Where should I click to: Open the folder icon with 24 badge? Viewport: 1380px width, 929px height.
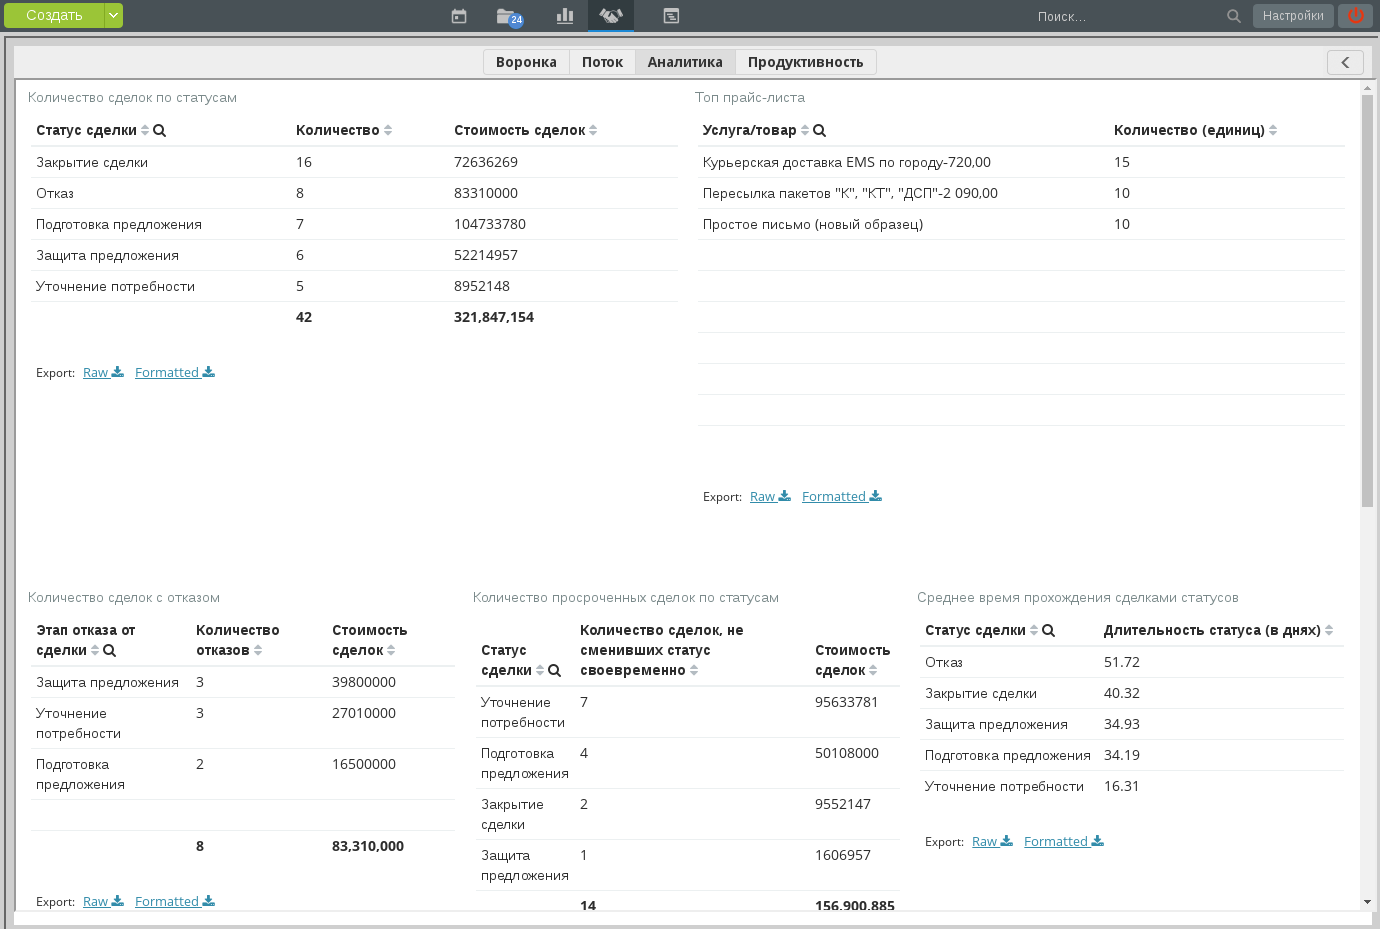[509, 16]
